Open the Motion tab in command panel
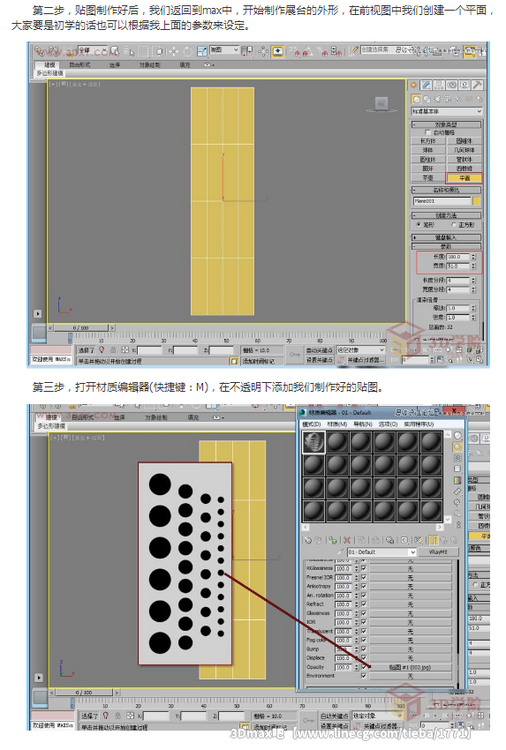Screen dimensions: 506x750 [451, 85]
